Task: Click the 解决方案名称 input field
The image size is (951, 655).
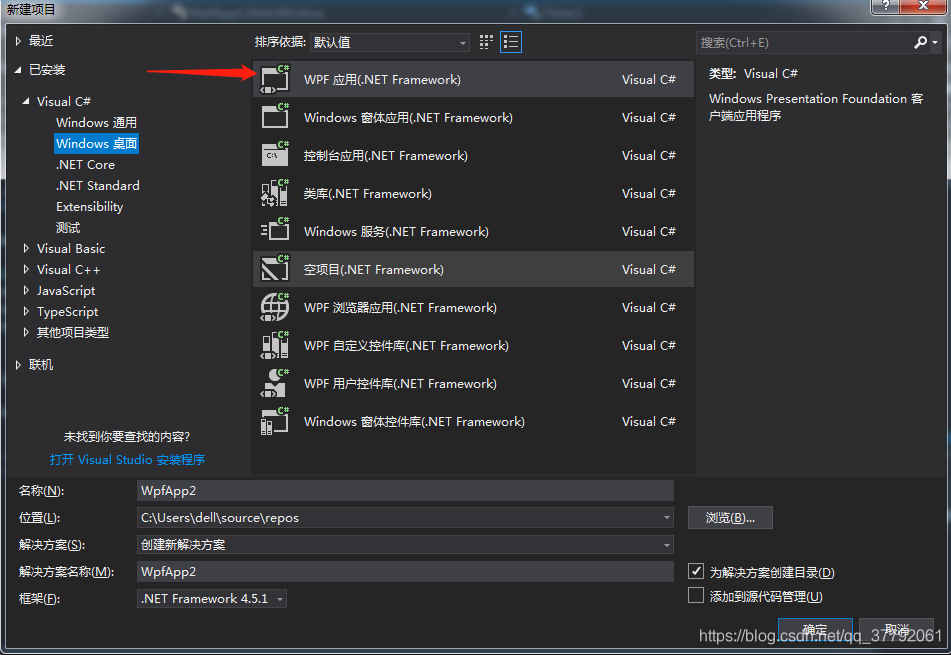Action: coord(405,571)
